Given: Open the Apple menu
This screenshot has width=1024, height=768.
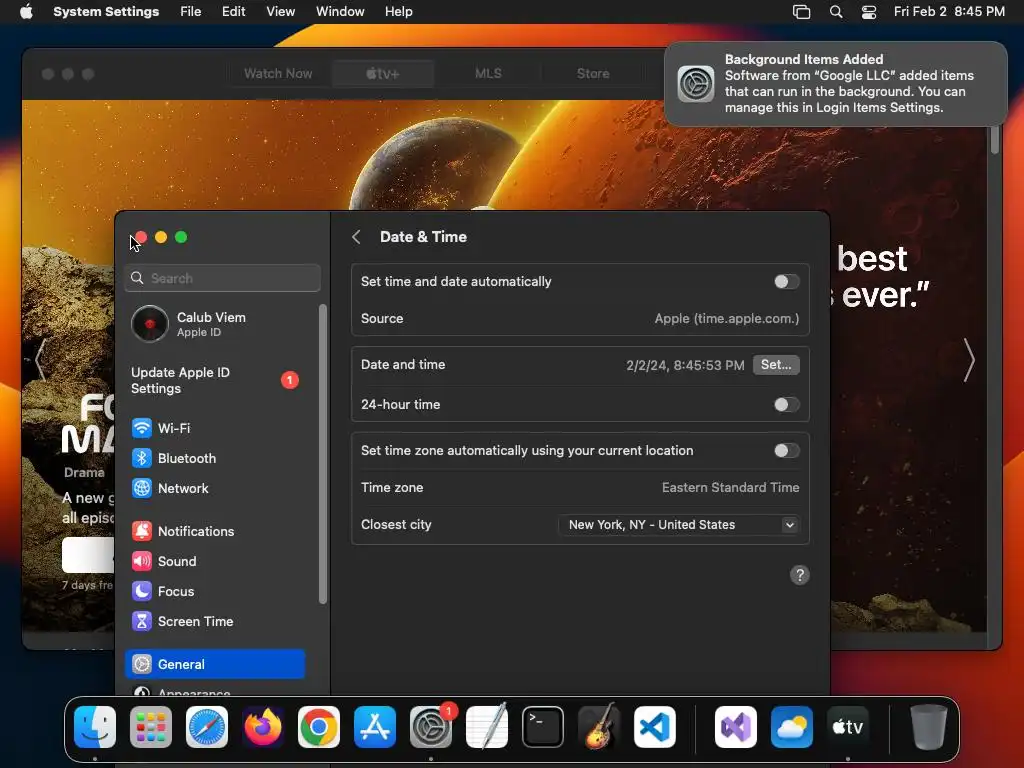Looking at the screenshot, I should click(26, 12).
